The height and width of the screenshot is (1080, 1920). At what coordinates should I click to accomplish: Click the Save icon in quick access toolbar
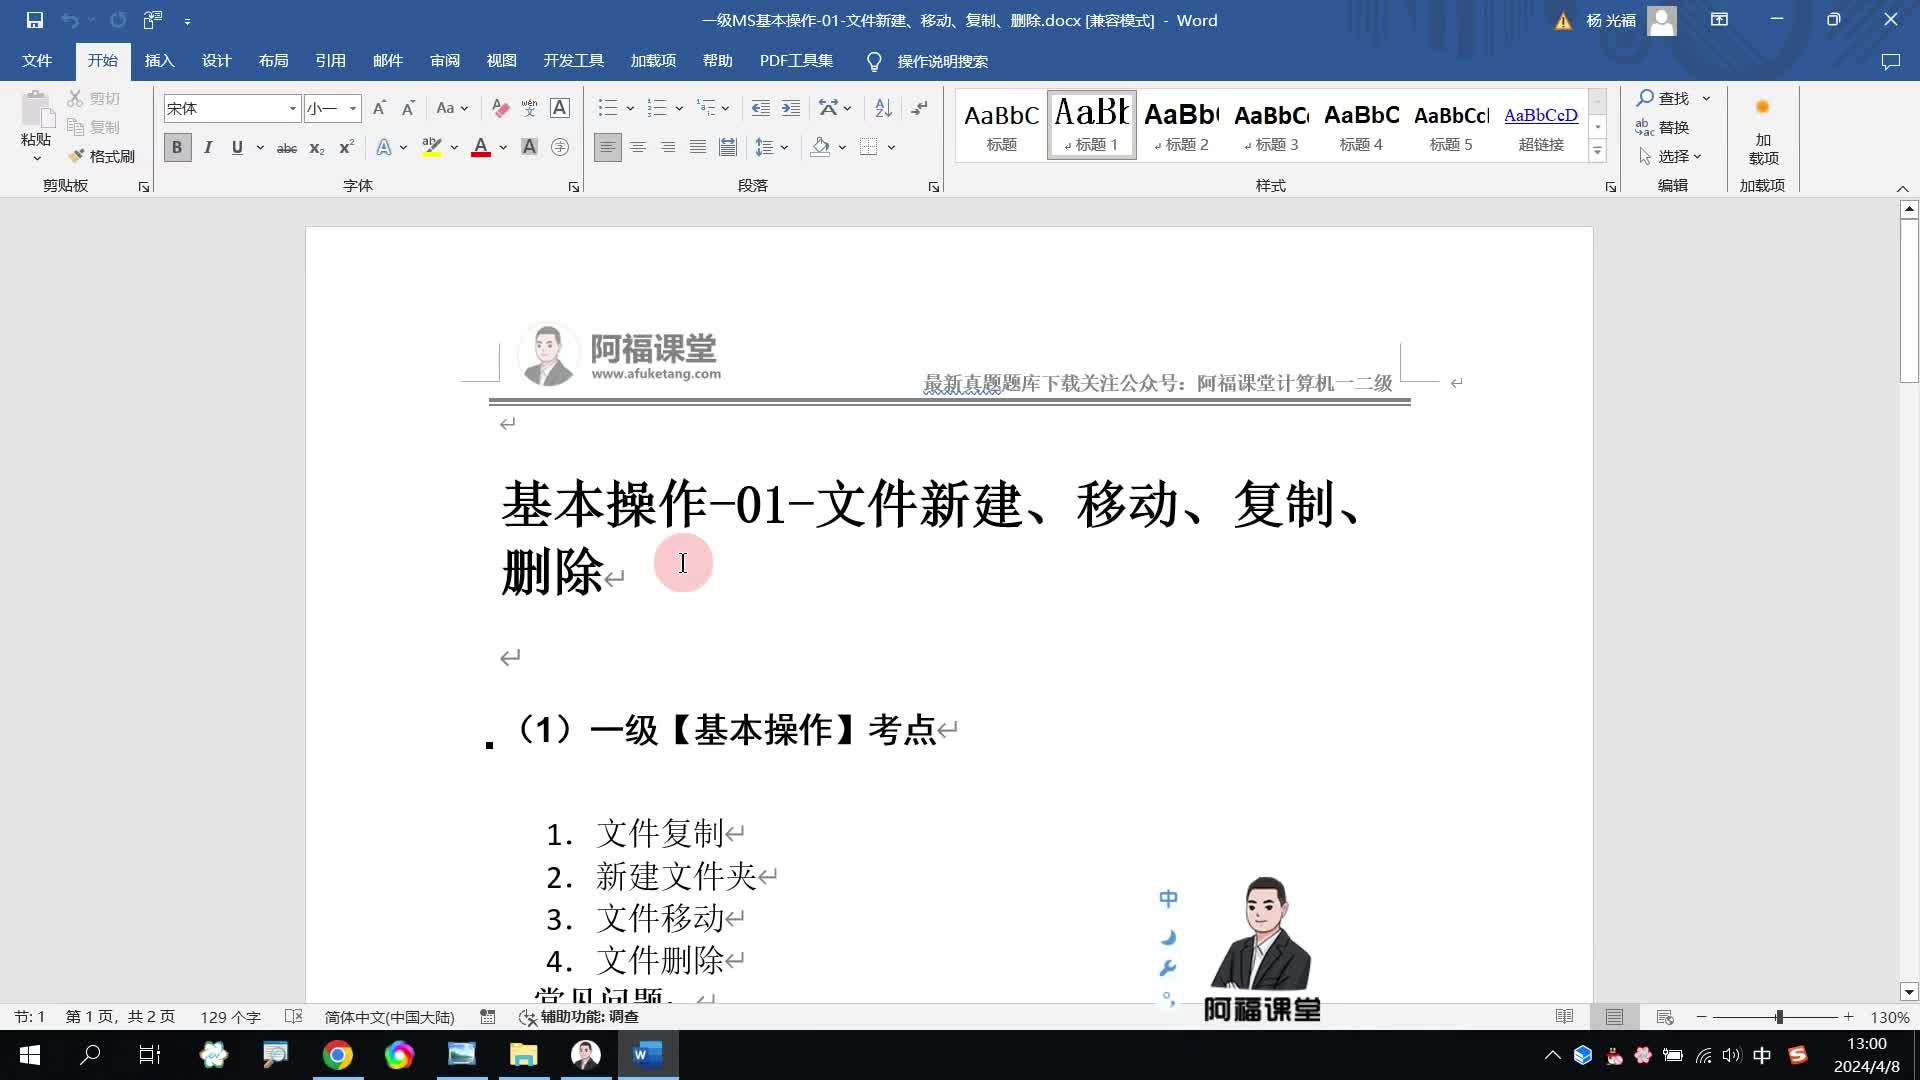[34, 20]
